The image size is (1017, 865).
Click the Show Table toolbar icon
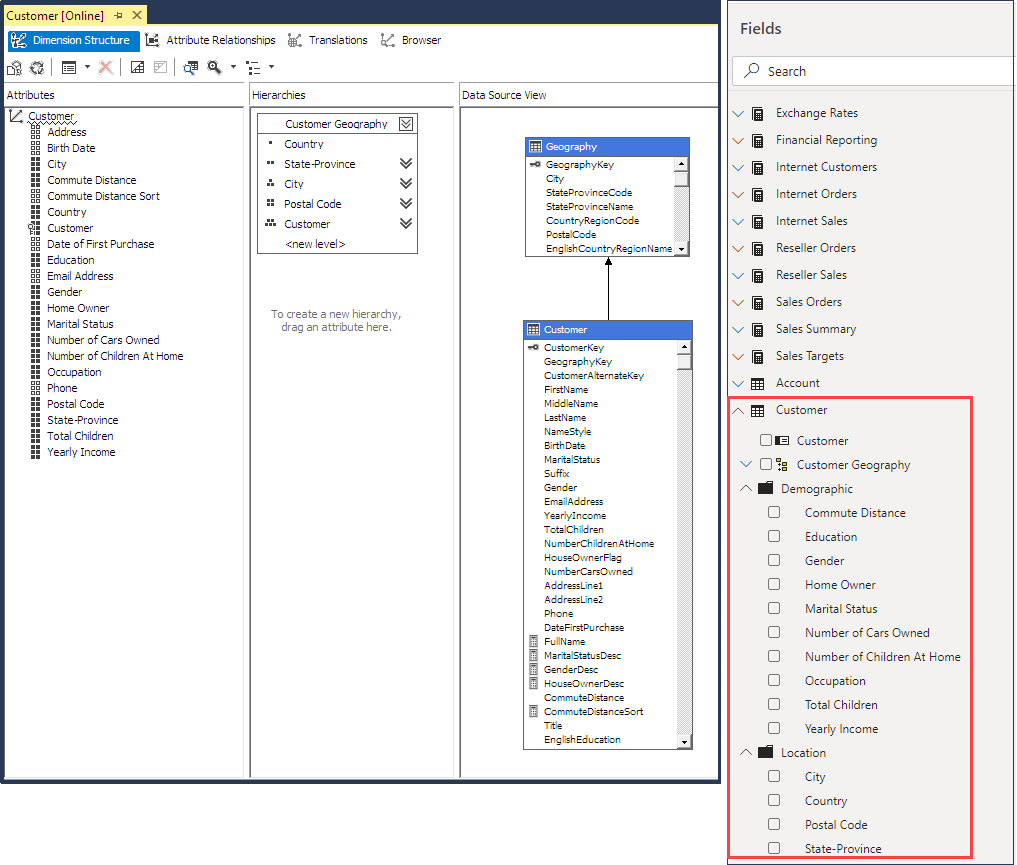(137, 67)
